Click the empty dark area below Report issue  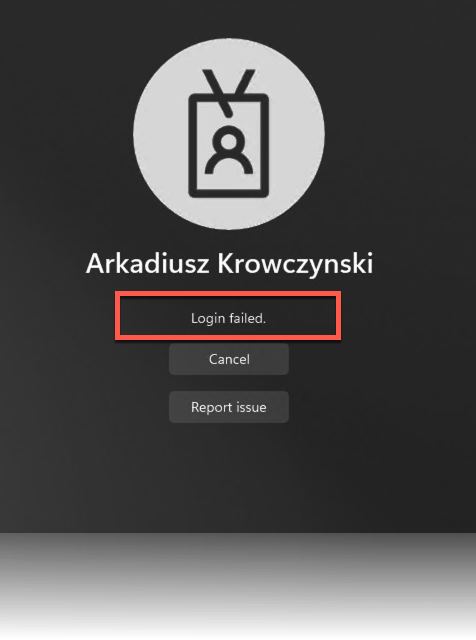(x=229, y=478)
